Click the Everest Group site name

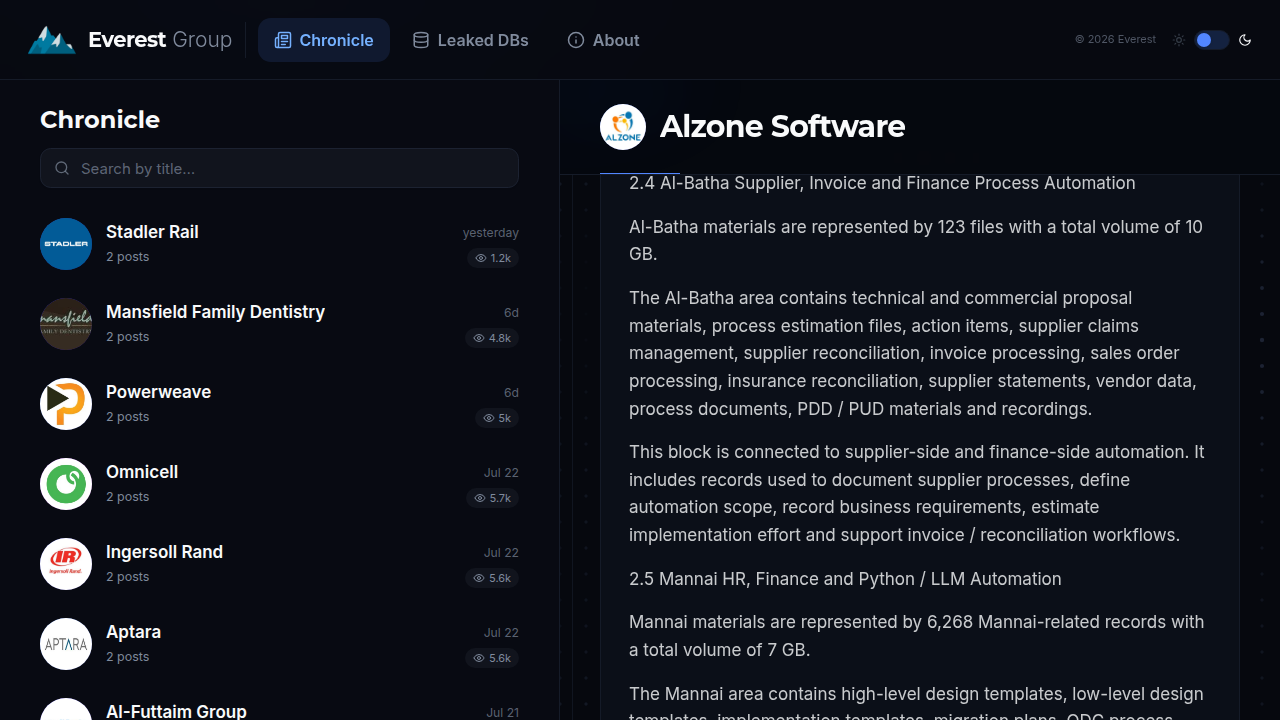click(160, 40)
